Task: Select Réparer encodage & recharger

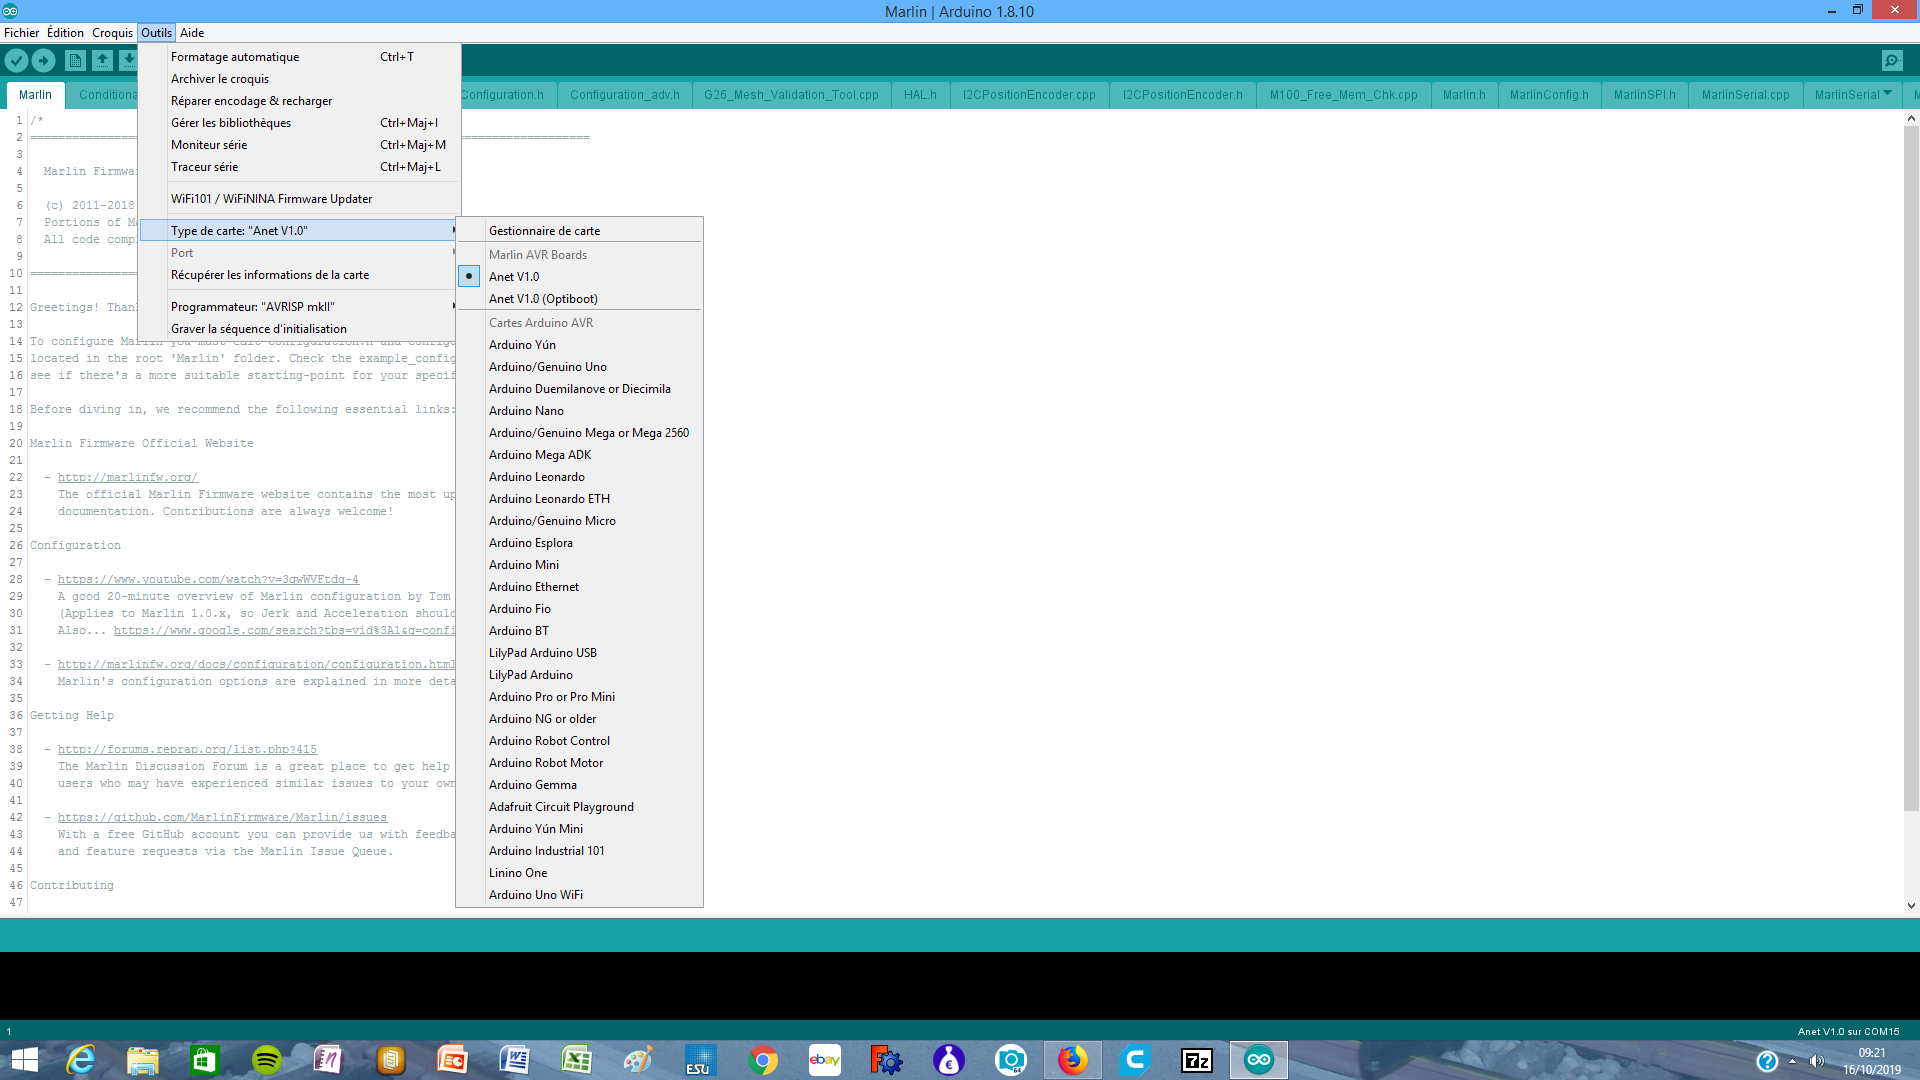Action: tap(300, 101)
